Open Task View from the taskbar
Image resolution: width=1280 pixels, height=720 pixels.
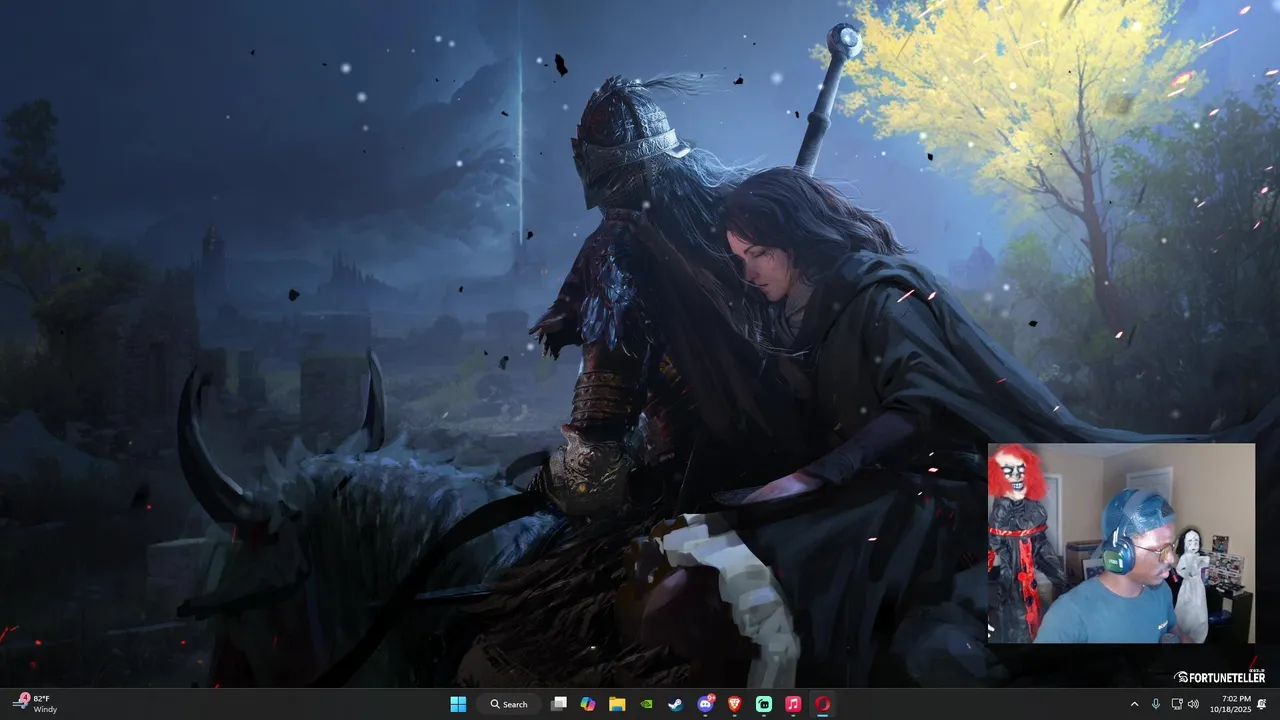[x=559, y=704]
